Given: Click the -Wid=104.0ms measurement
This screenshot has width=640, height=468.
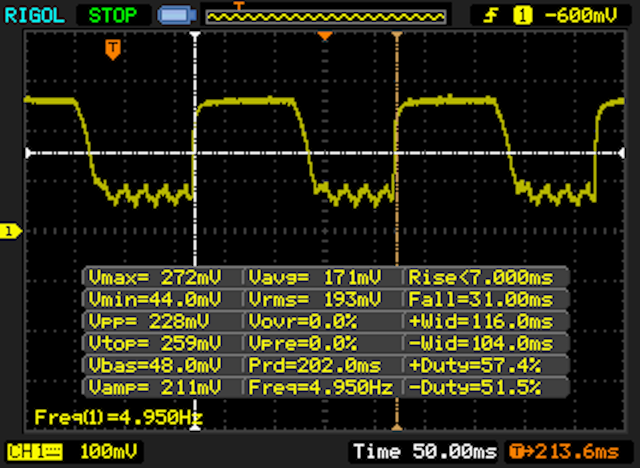Looking at the screenshot, I should click(x=481, y=344).
